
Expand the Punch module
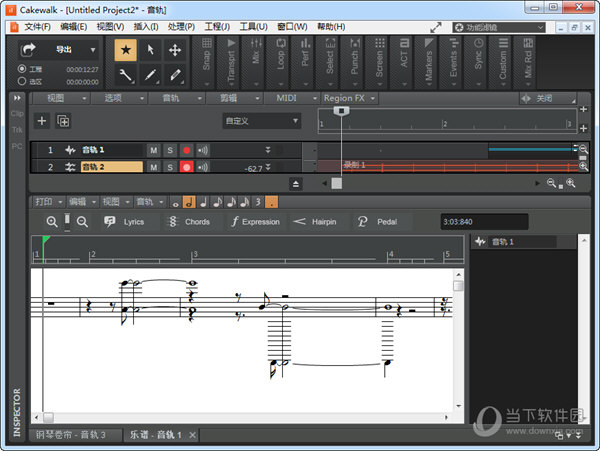(x=355, y=63)
